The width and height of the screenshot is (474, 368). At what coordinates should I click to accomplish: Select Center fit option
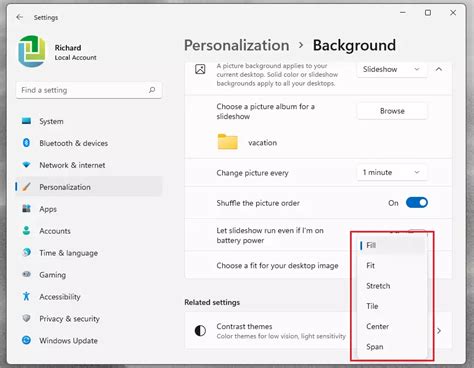392,326
